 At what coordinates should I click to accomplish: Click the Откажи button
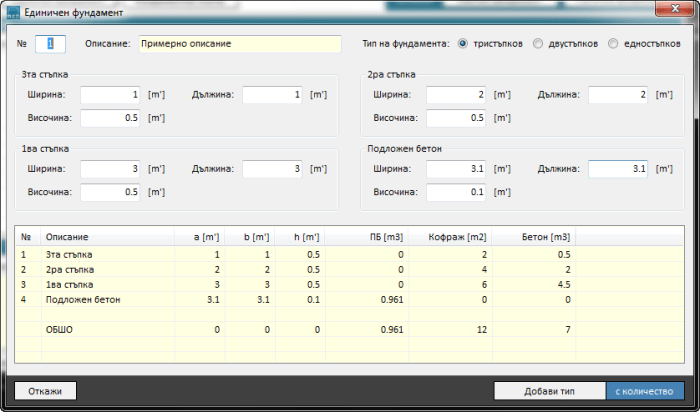[46, 391]
